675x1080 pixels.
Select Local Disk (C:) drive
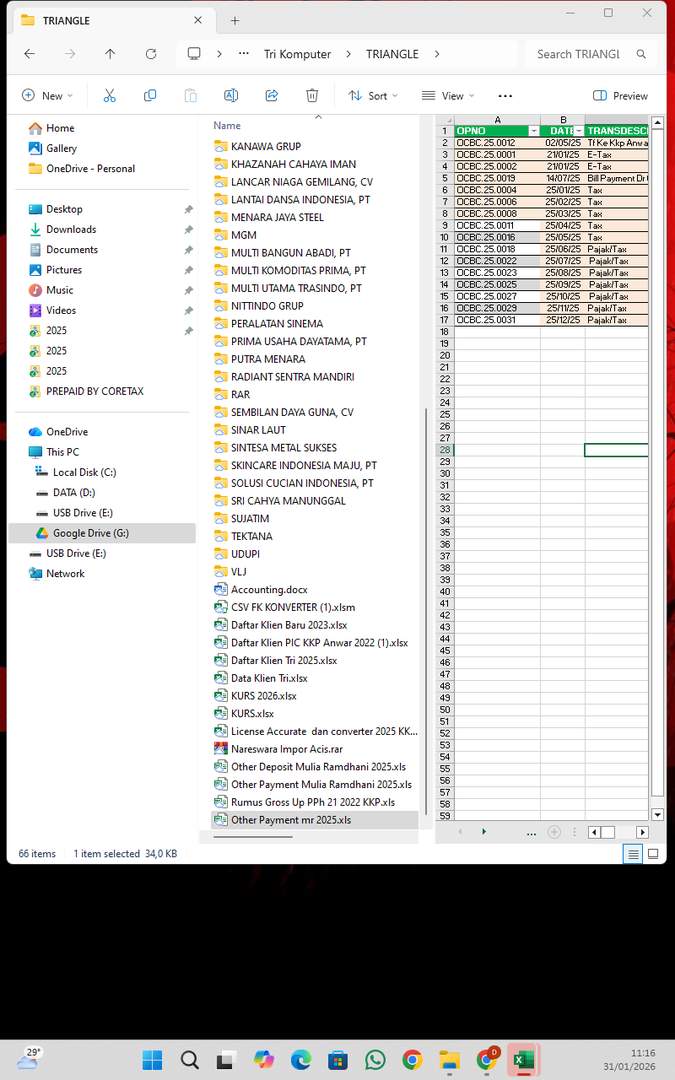84,472
